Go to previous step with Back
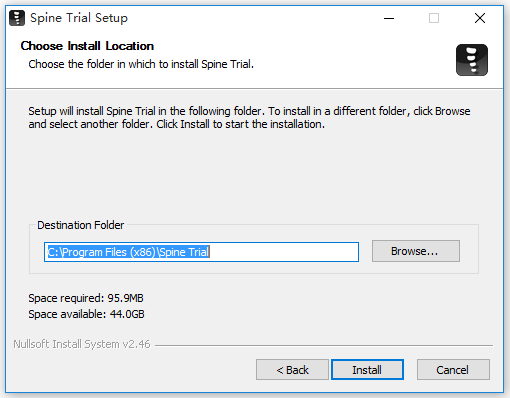The height and width of the screenshot is (398, 510). point(292,370)
